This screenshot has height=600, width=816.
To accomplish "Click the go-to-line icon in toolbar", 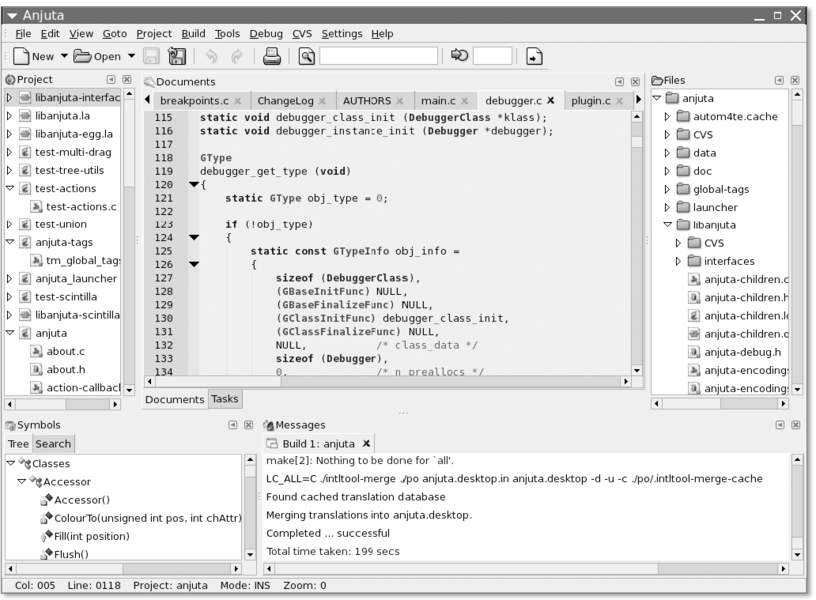I will pos(459,57).
